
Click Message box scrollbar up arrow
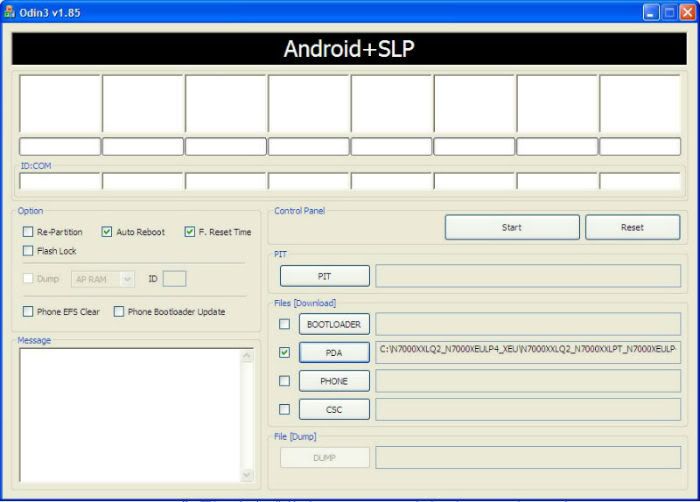[247, 356]
